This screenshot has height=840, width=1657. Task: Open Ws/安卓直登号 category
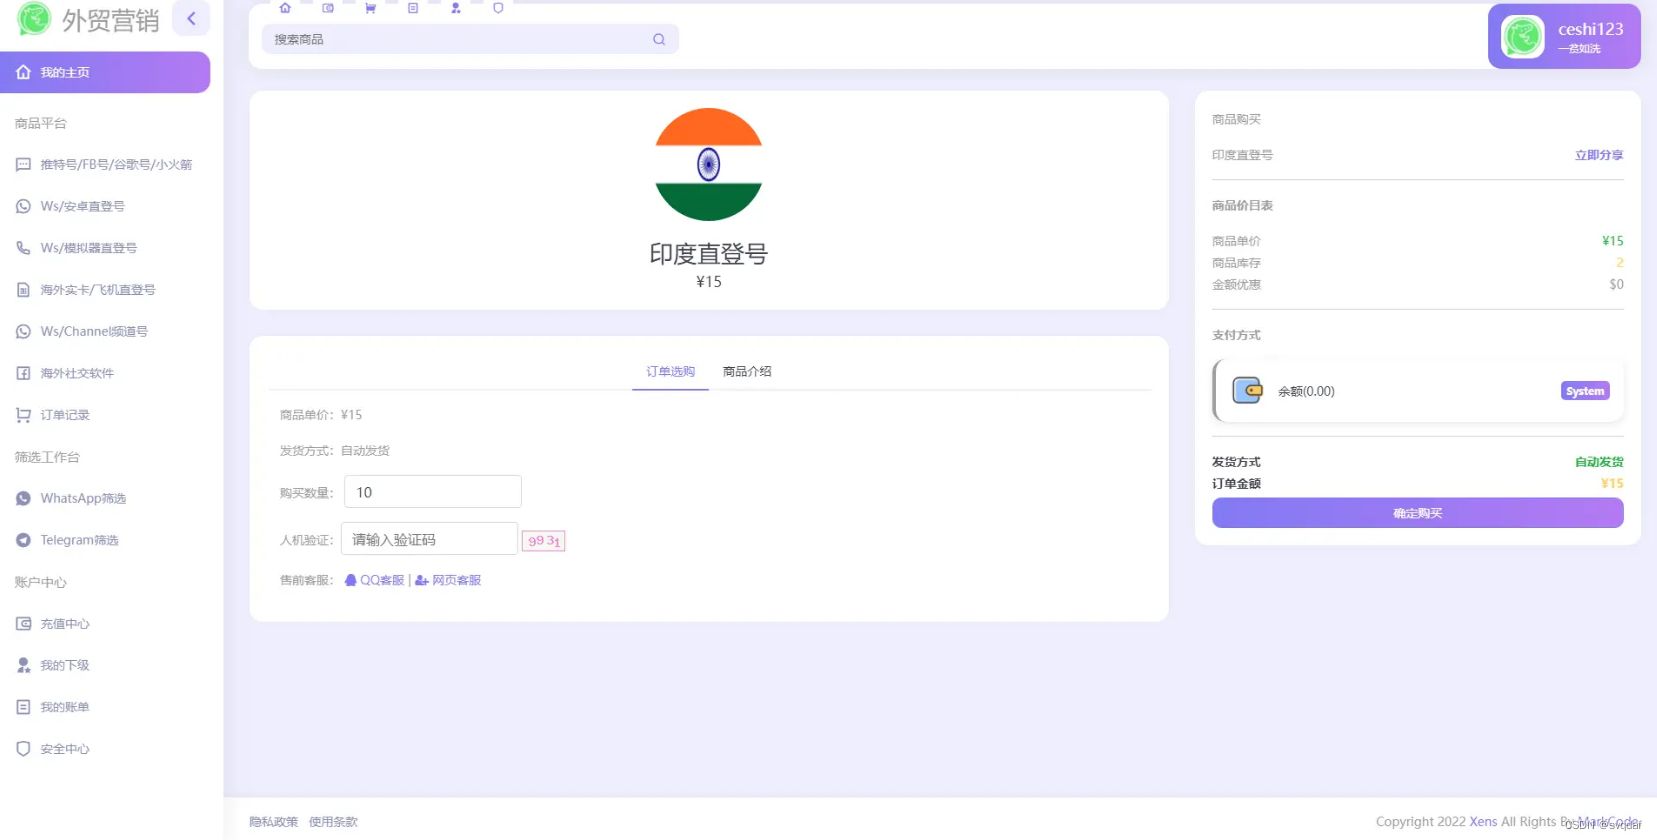[x=105, y=206]
